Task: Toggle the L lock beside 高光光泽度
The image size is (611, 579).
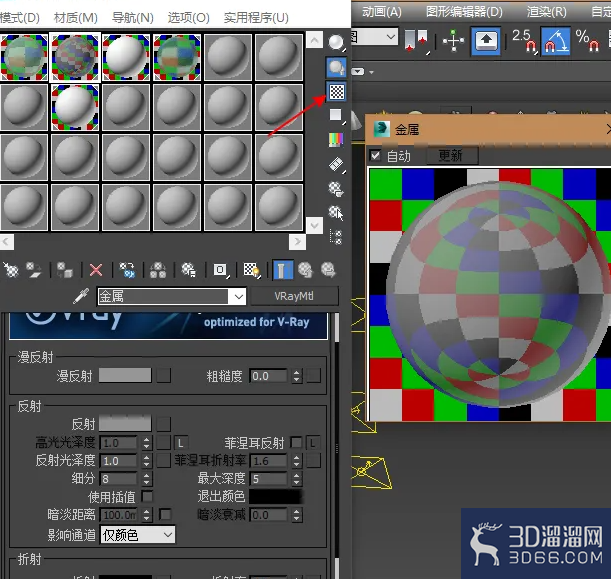Action: tap(180, 443)
